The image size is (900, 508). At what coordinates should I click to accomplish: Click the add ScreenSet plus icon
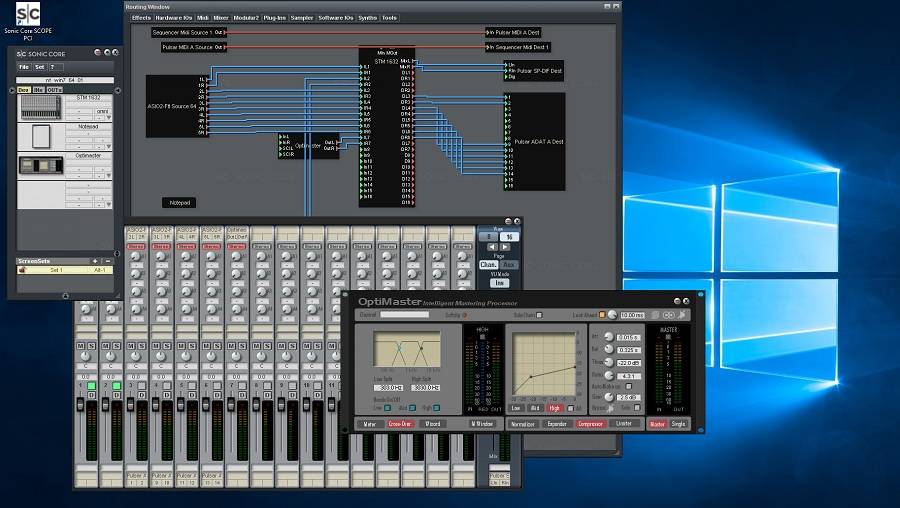pos(95,261)
